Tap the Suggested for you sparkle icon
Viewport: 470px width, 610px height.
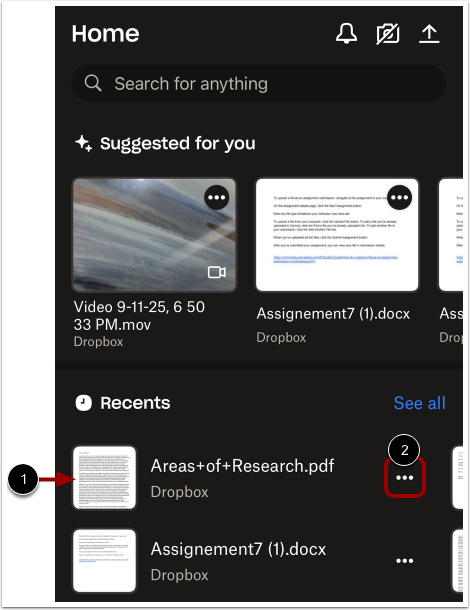[83, 143]
